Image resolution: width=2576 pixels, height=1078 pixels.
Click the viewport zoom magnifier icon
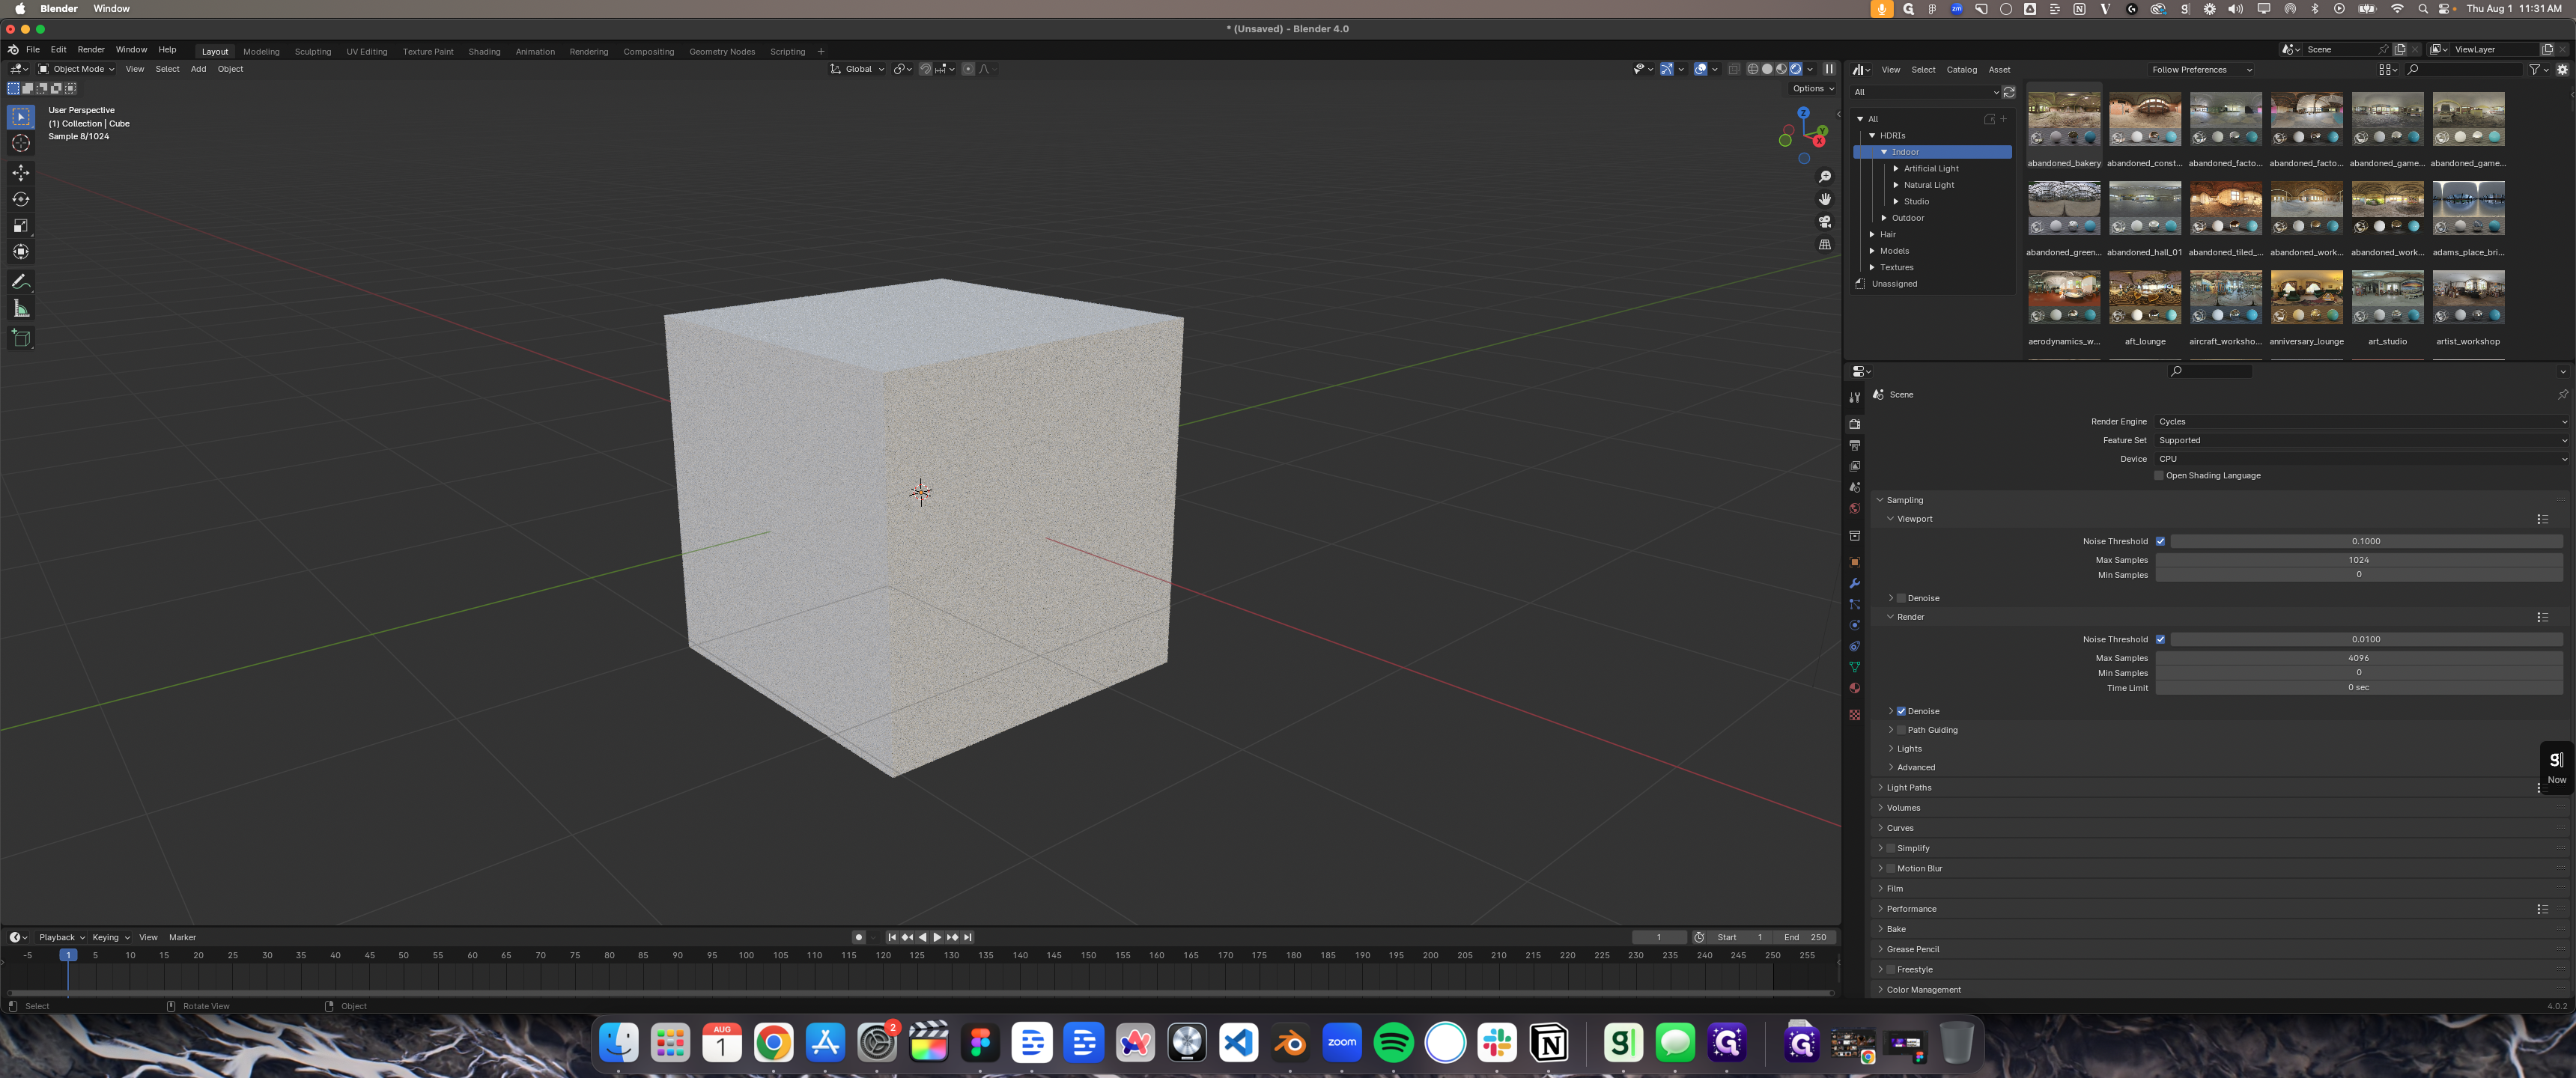tap(1825, 177)
